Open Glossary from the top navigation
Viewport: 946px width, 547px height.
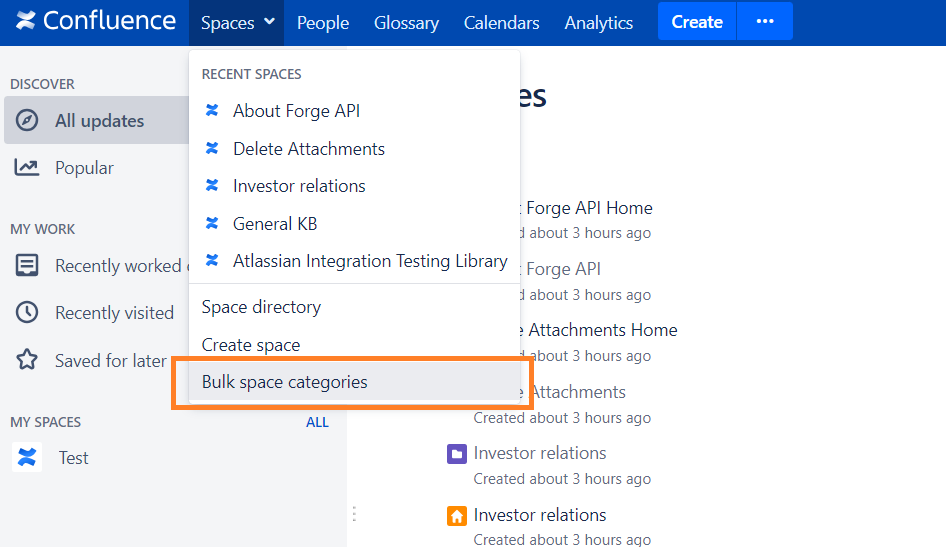(406, 22)
